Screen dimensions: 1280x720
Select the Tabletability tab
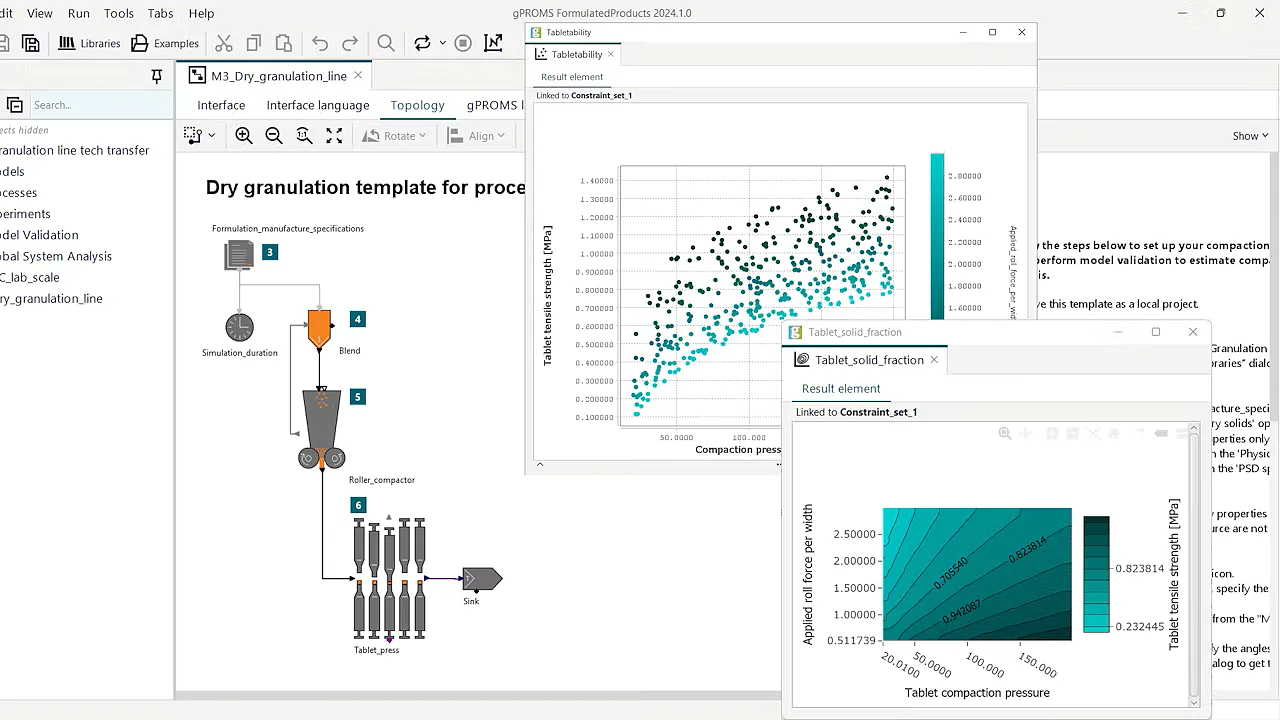point(577,54)
